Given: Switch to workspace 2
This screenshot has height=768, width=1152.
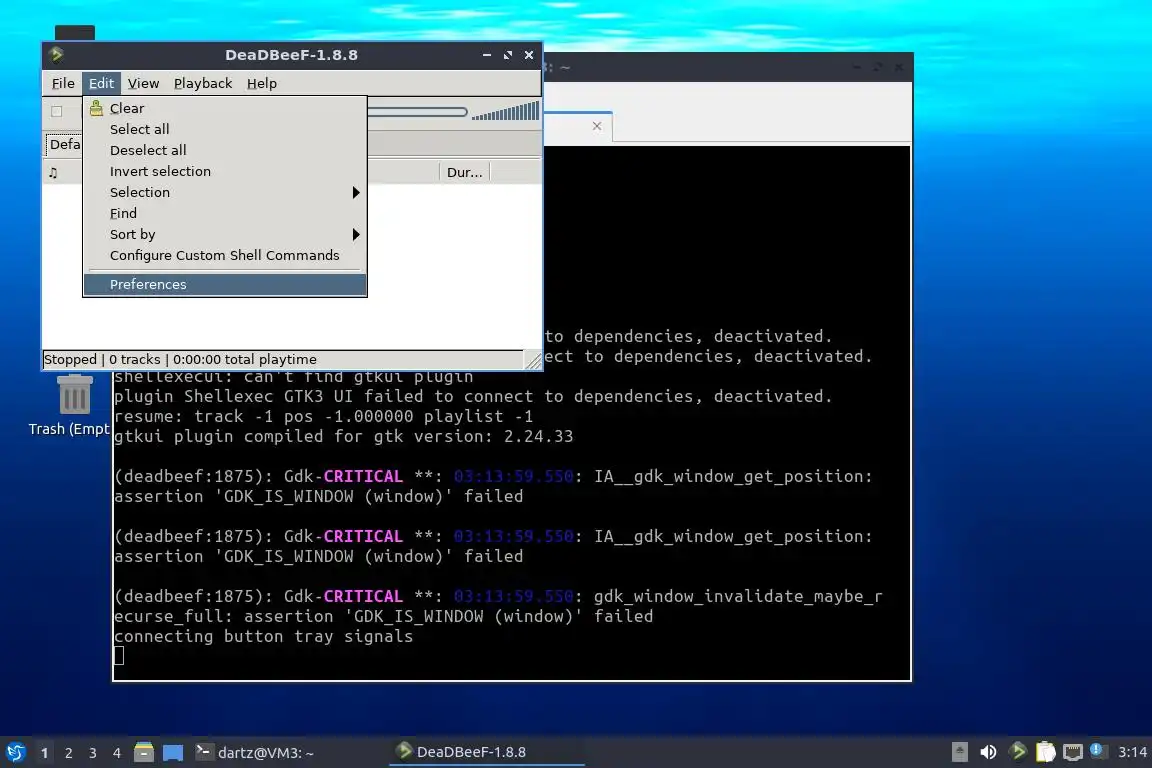Looking at the screenshot, I should (x=68, y=753).
